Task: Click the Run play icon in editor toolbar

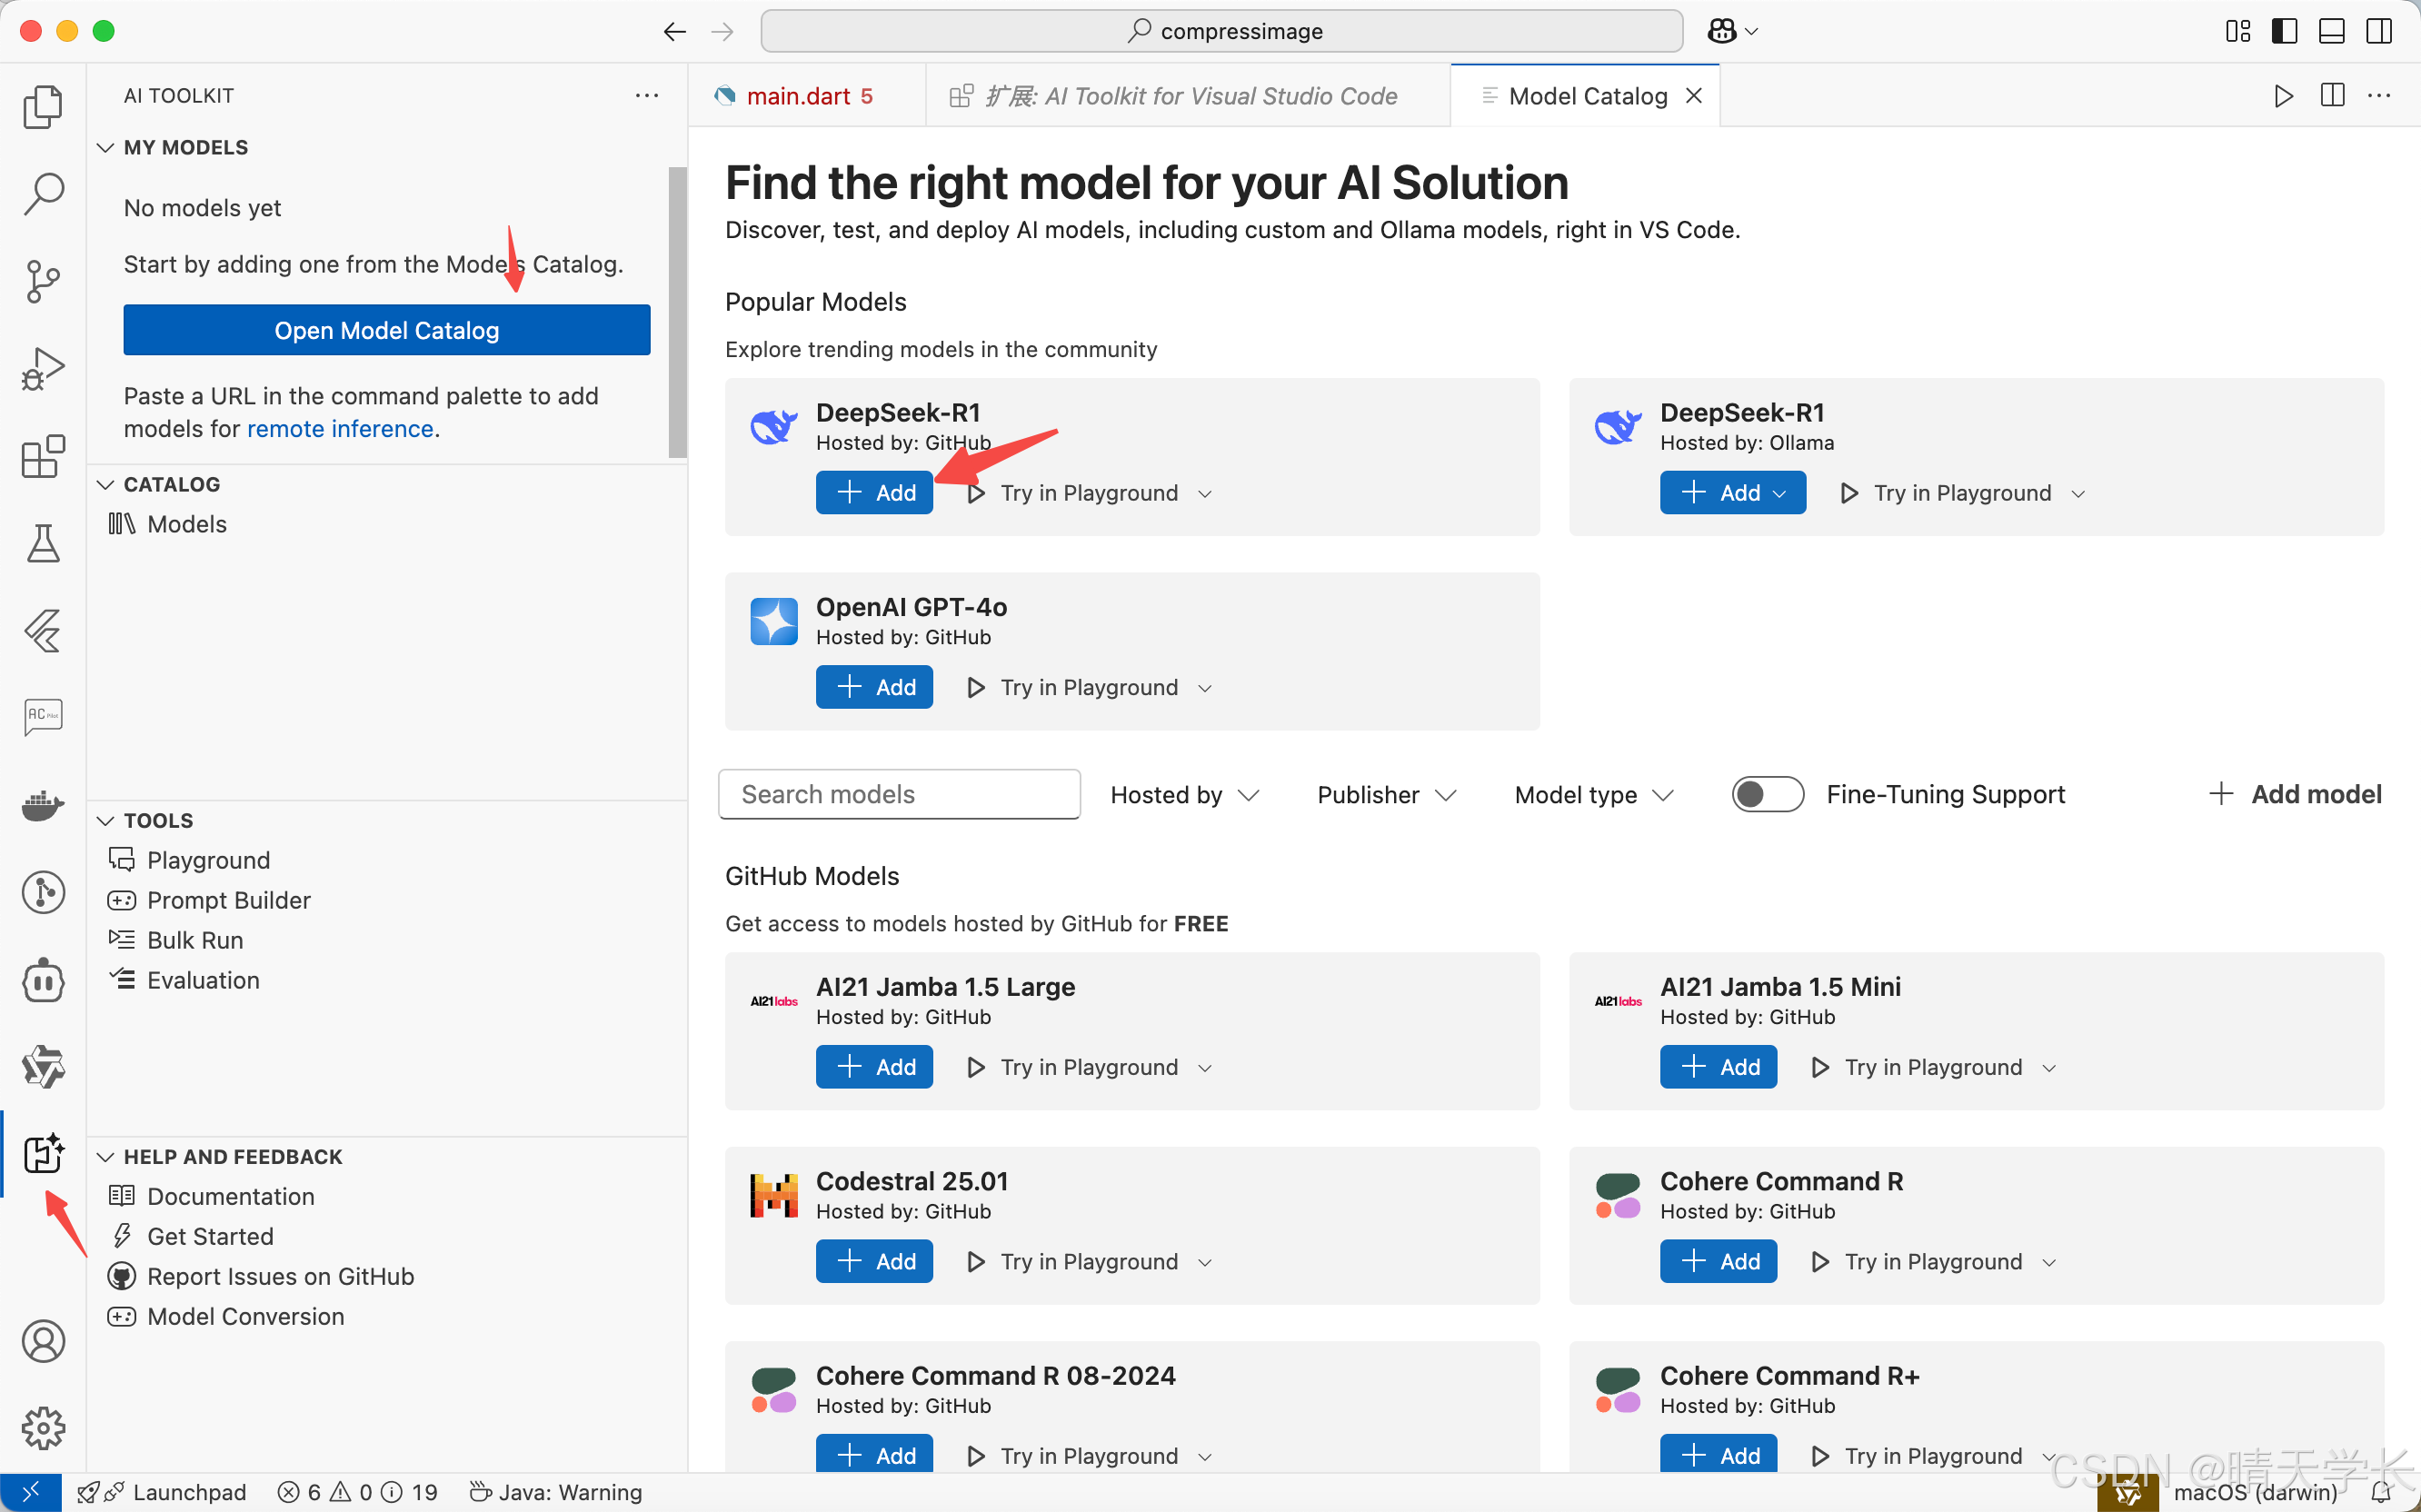Action: (2283, 96)
